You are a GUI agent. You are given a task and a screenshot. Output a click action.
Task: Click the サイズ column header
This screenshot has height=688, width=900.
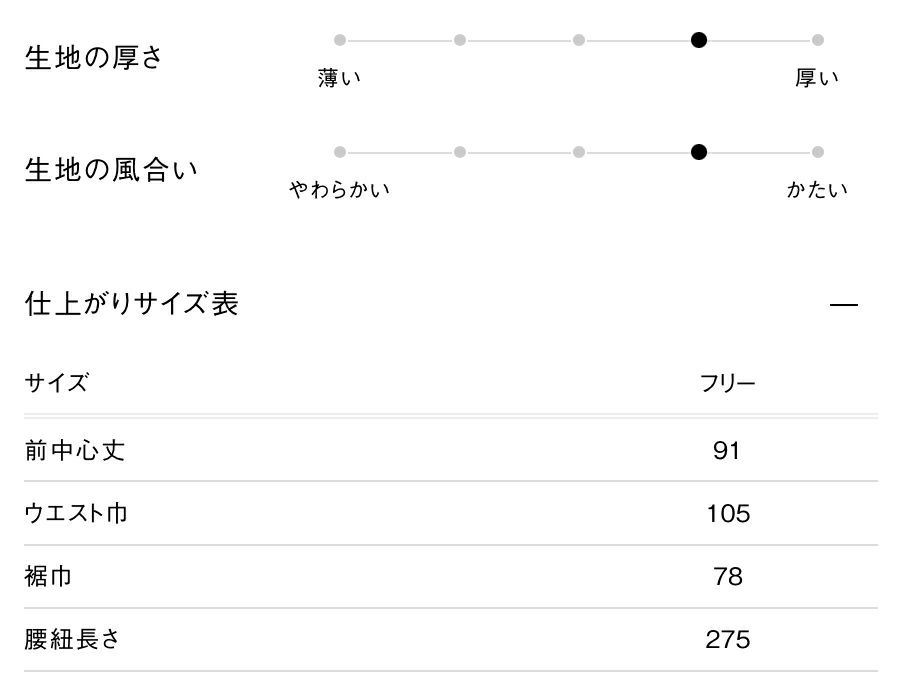tap(56, 383)
